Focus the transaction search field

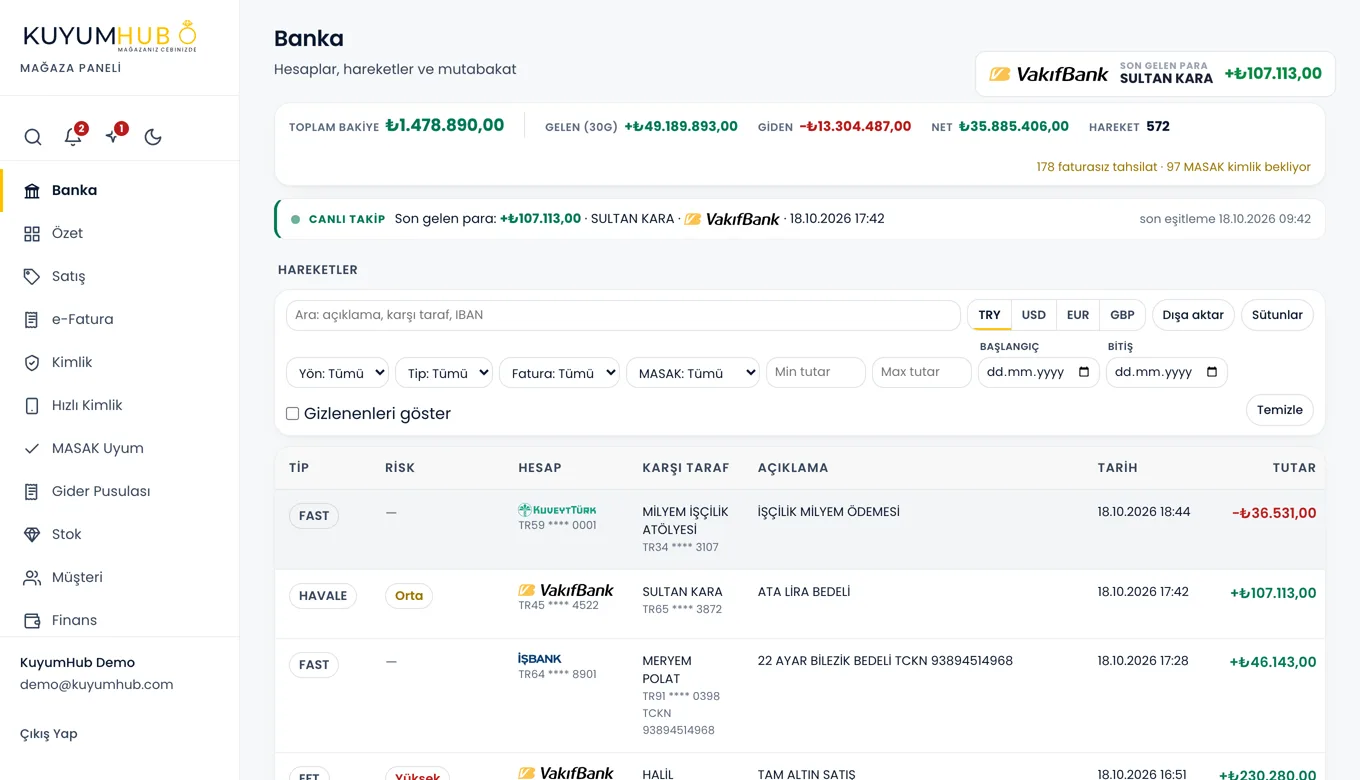point(623,315)
